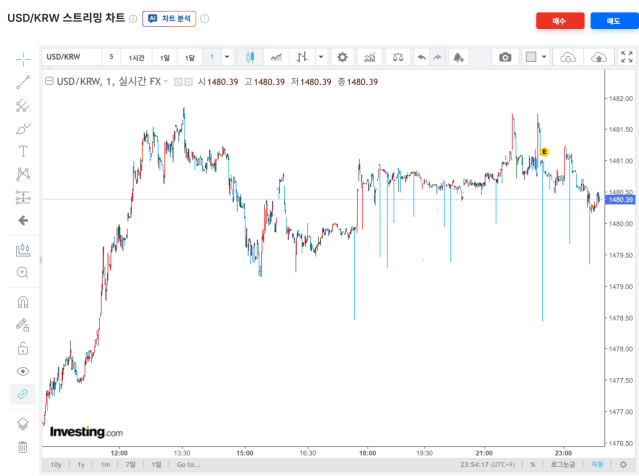Toggle hide all drawings eye icon
The width and height of the screenshot is (639, 476).
coord(23,371)
